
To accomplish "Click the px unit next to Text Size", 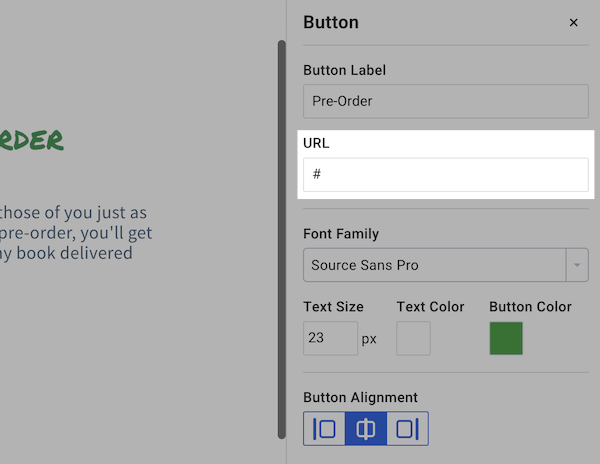I will click(x=369, y=339).
